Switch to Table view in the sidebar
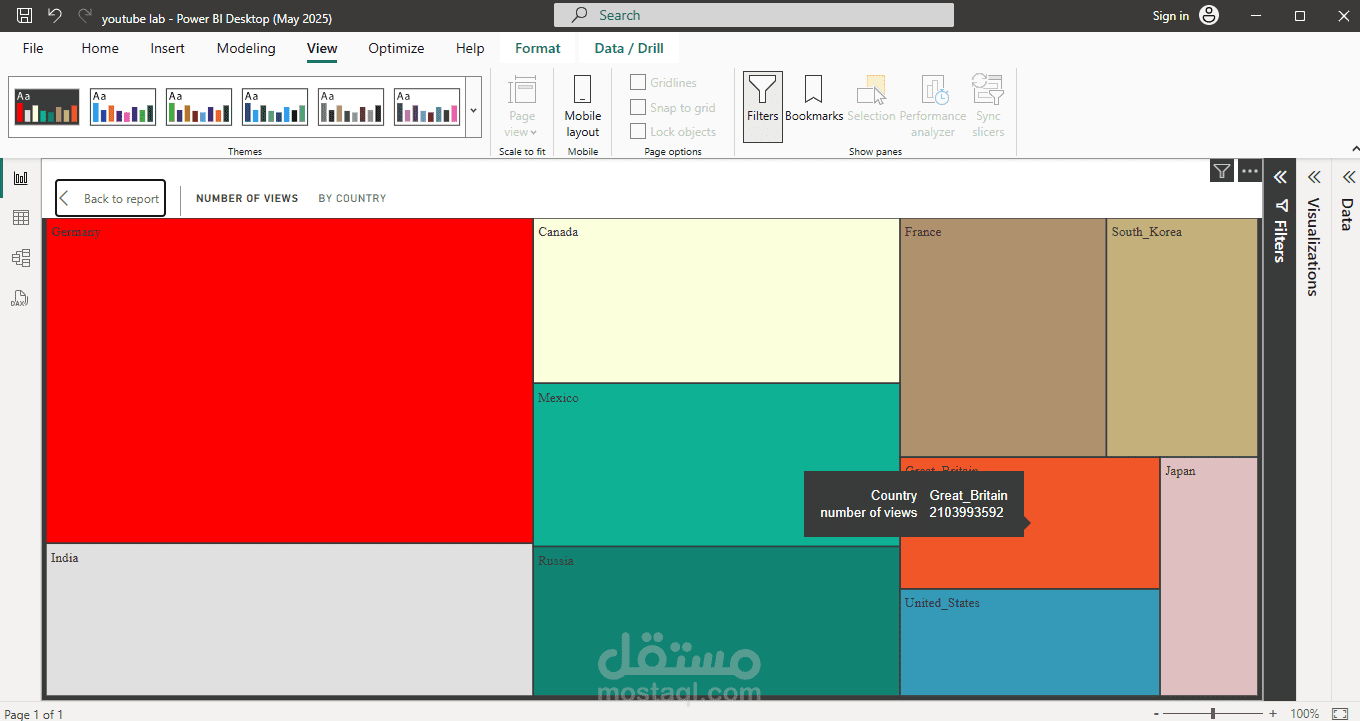The height and width of the screenshot is (721, 1360). tap(20, 218)
